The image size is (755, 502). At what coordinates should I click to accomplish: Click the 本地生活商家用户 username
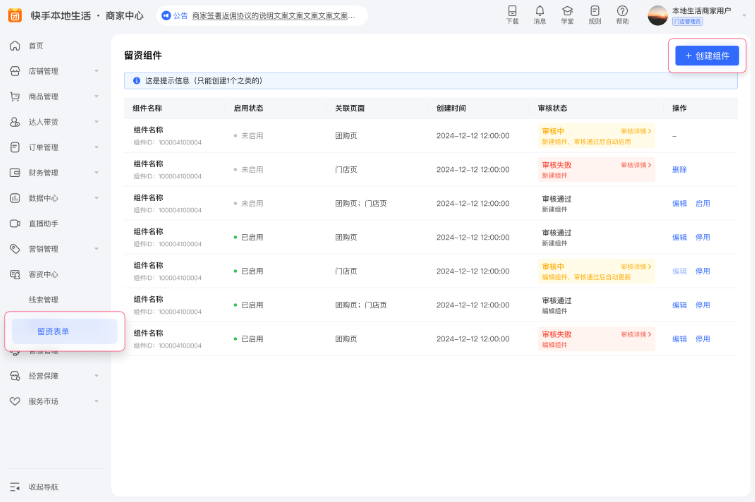click(702, 11)
